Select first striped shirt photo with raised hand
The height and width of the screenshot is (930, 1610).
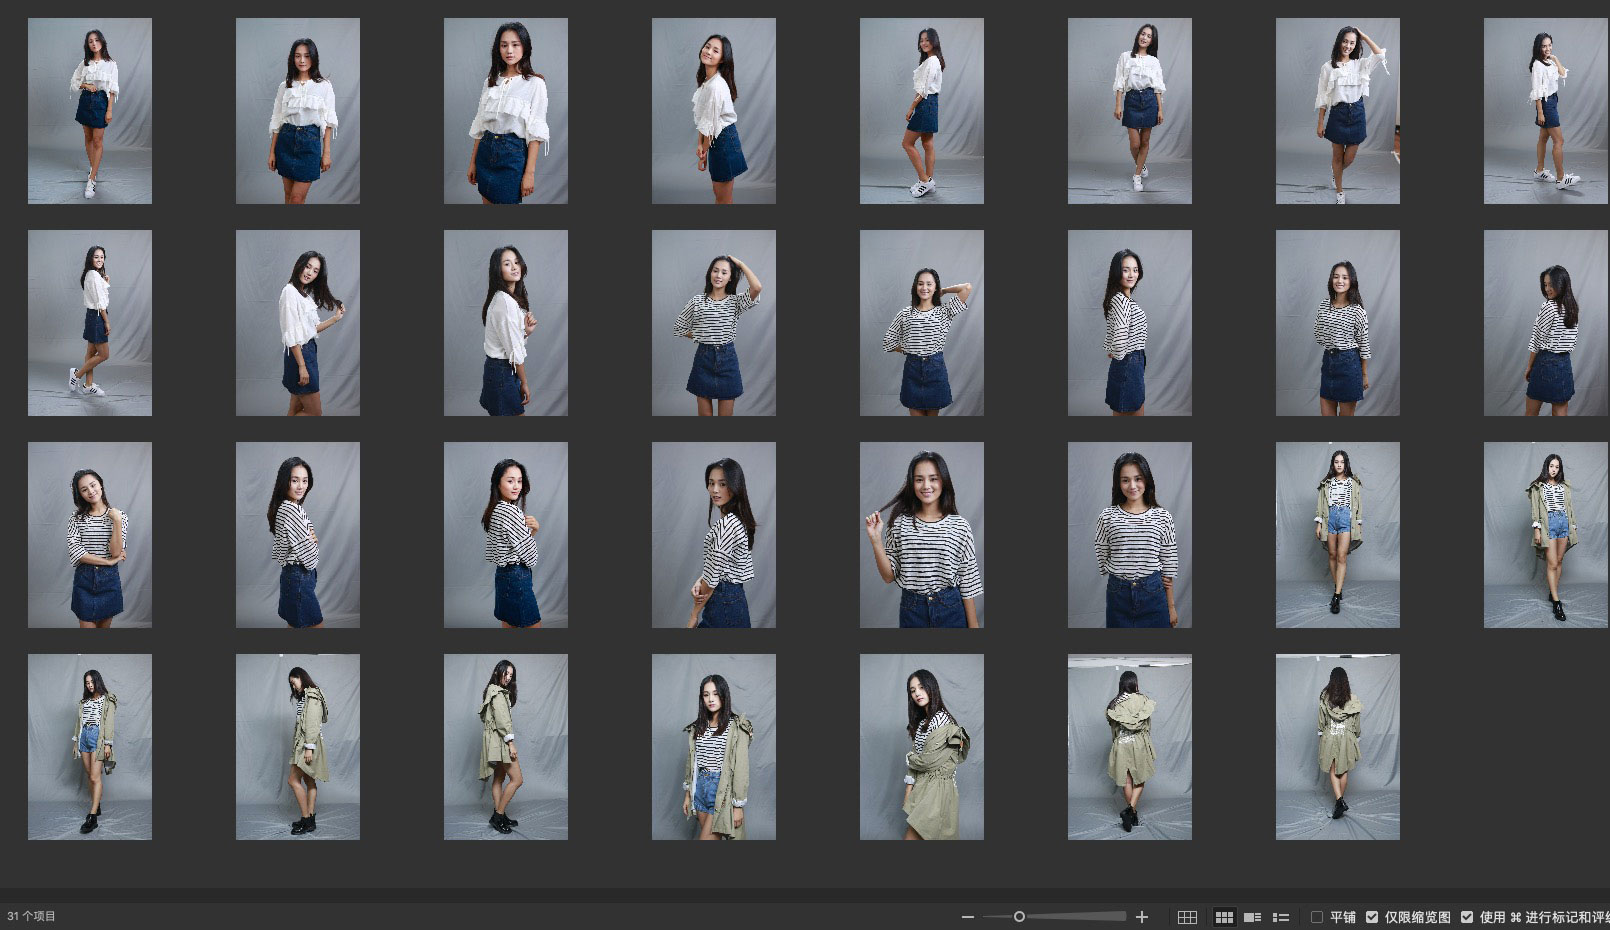pos(713,323)
